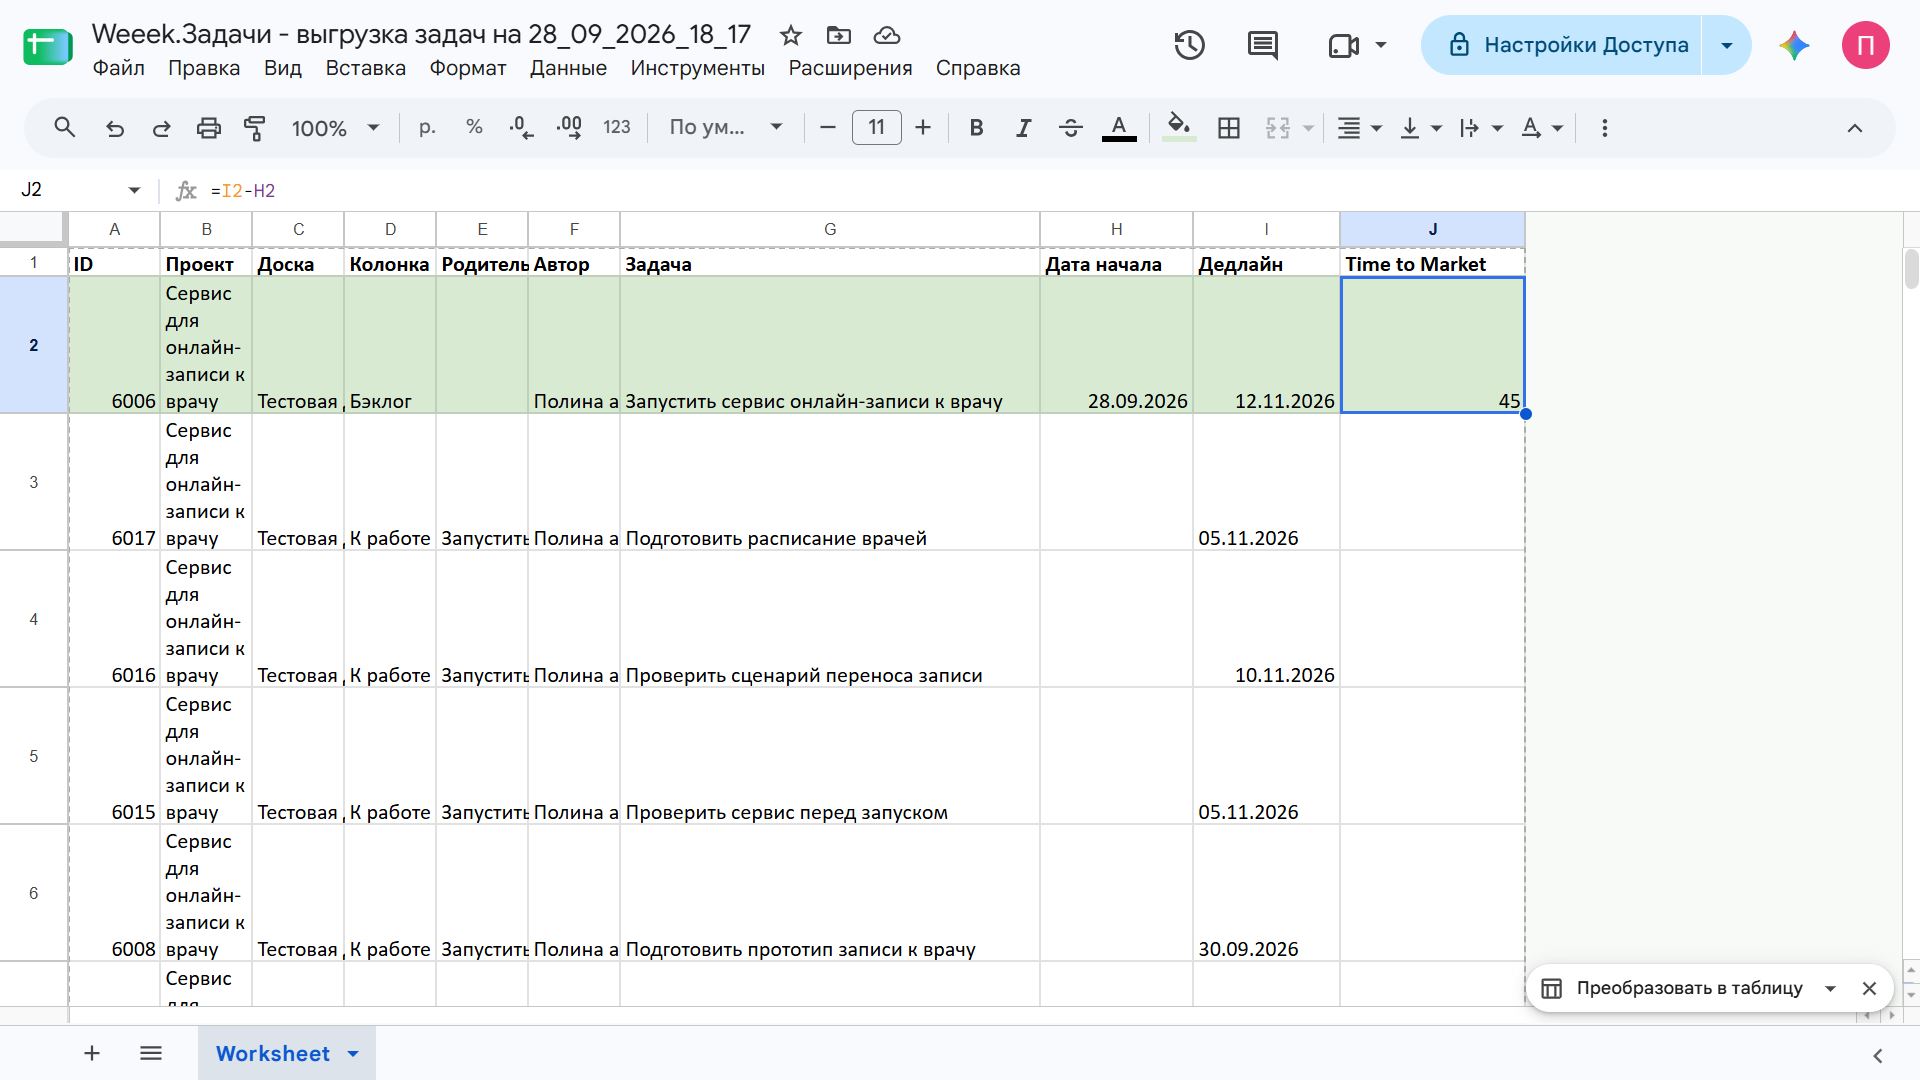Collapse the toolbar header with chevron
The width and height of the screenshot is (1920, 1080).
coord(1854,128)
